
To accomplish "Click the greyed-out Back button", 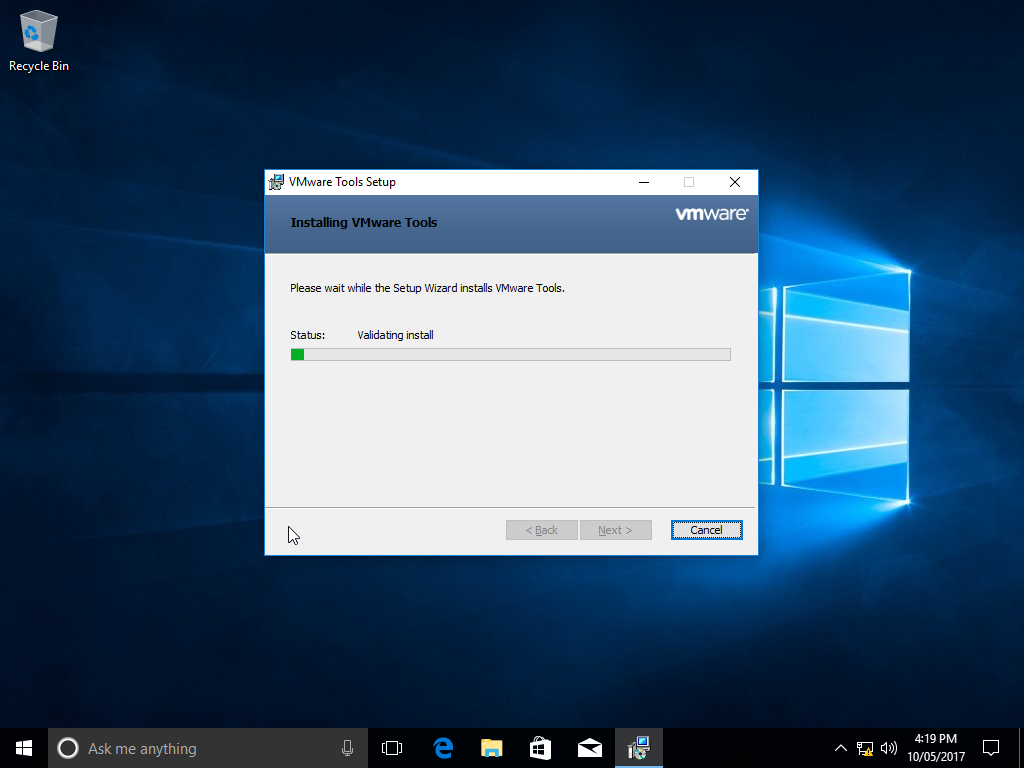I will pos(541,530).
